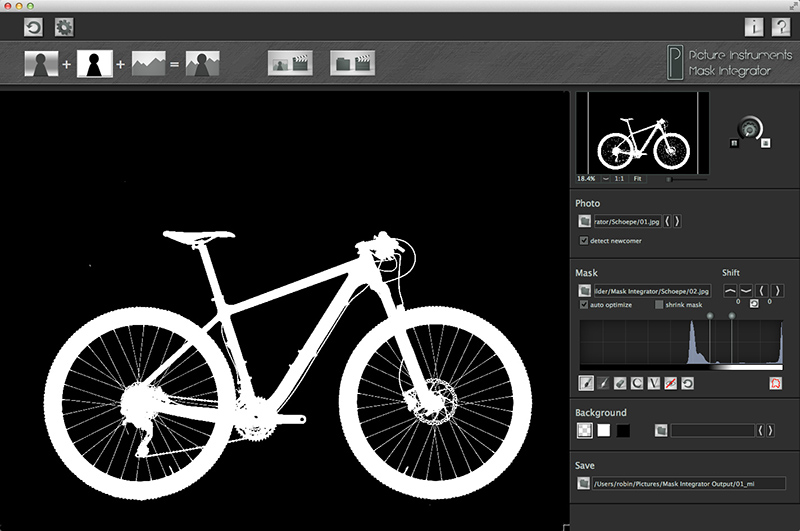This screenshot has width=800, height=531.
Task: Toggle the detect newcomer checkbox
Action: coord(584,241)
